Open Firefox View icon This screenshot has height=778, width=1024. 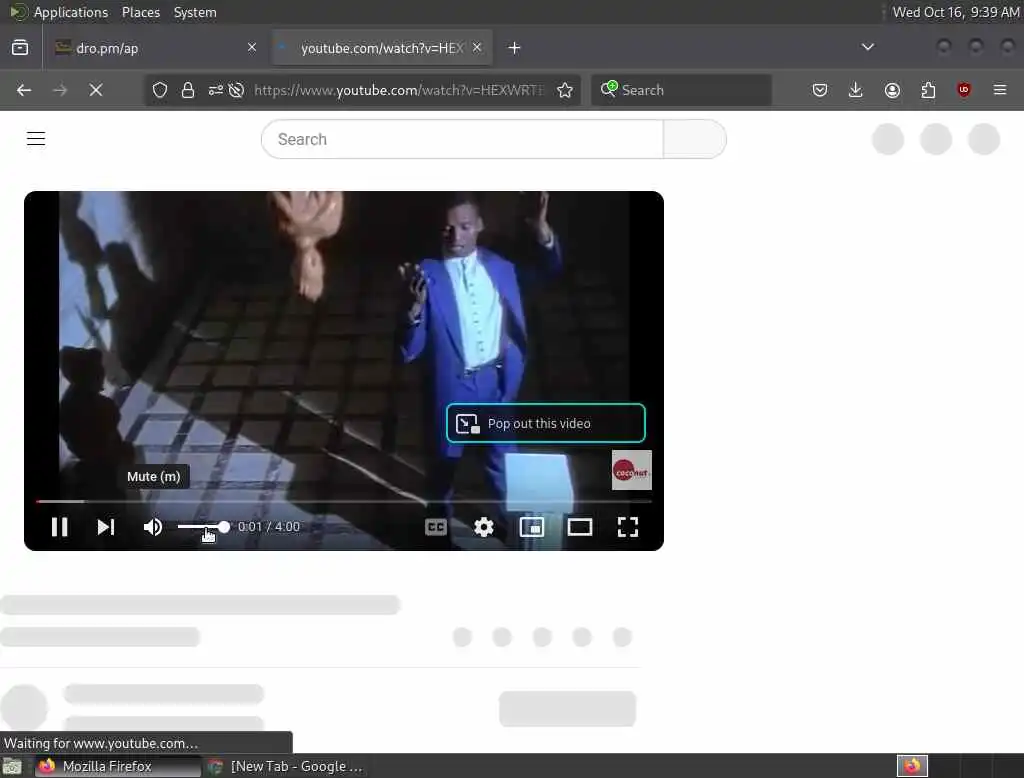(20, 47)
